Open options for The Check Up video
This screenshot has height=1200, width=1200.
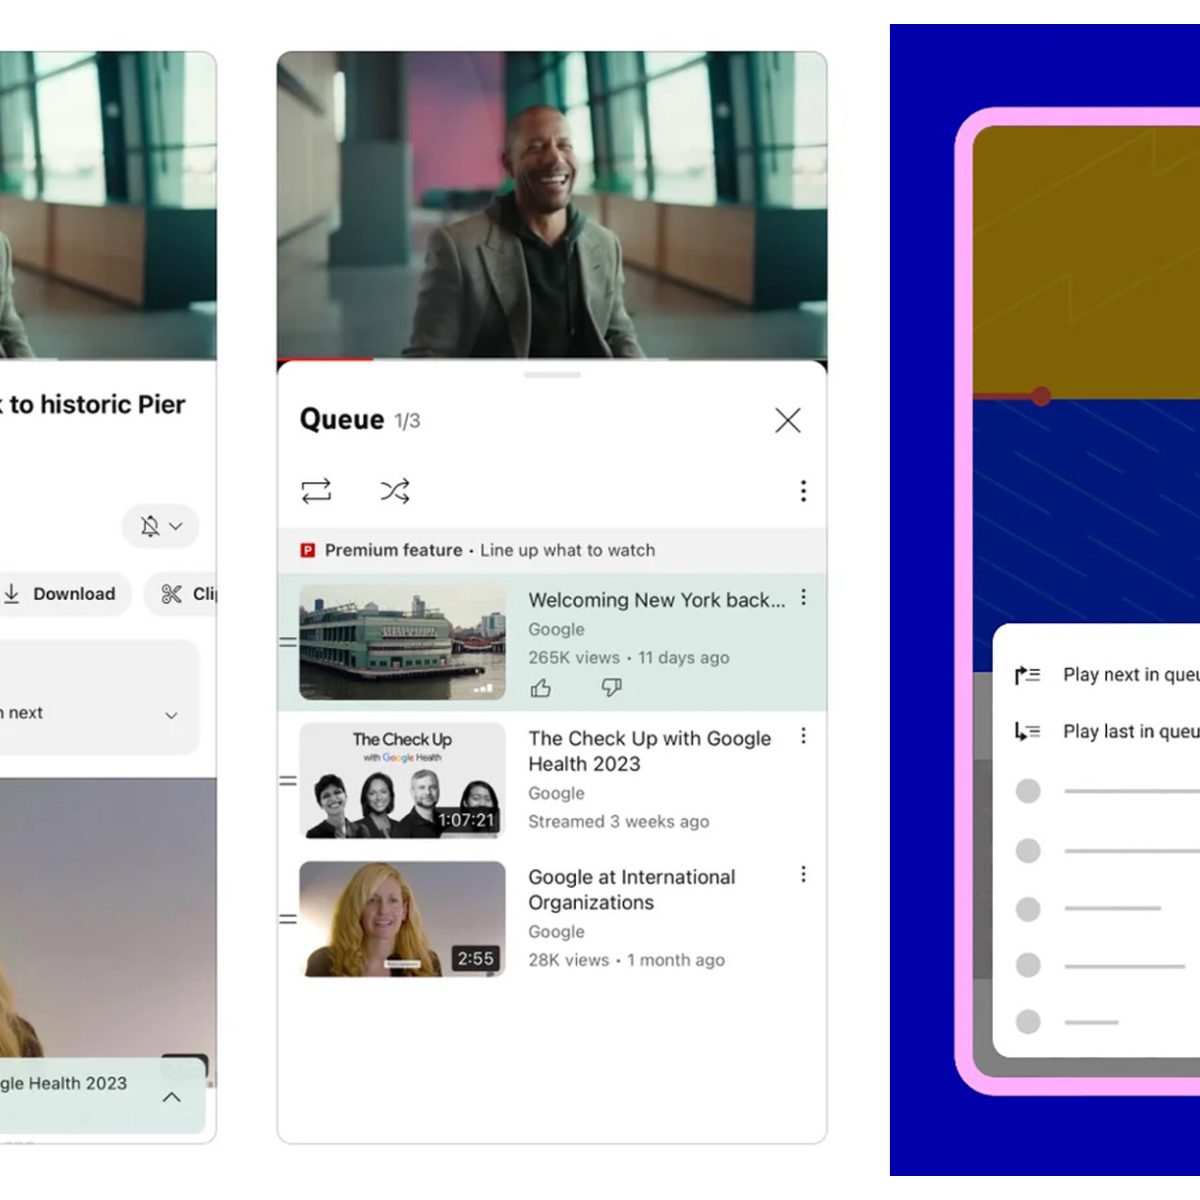(803, 736)
